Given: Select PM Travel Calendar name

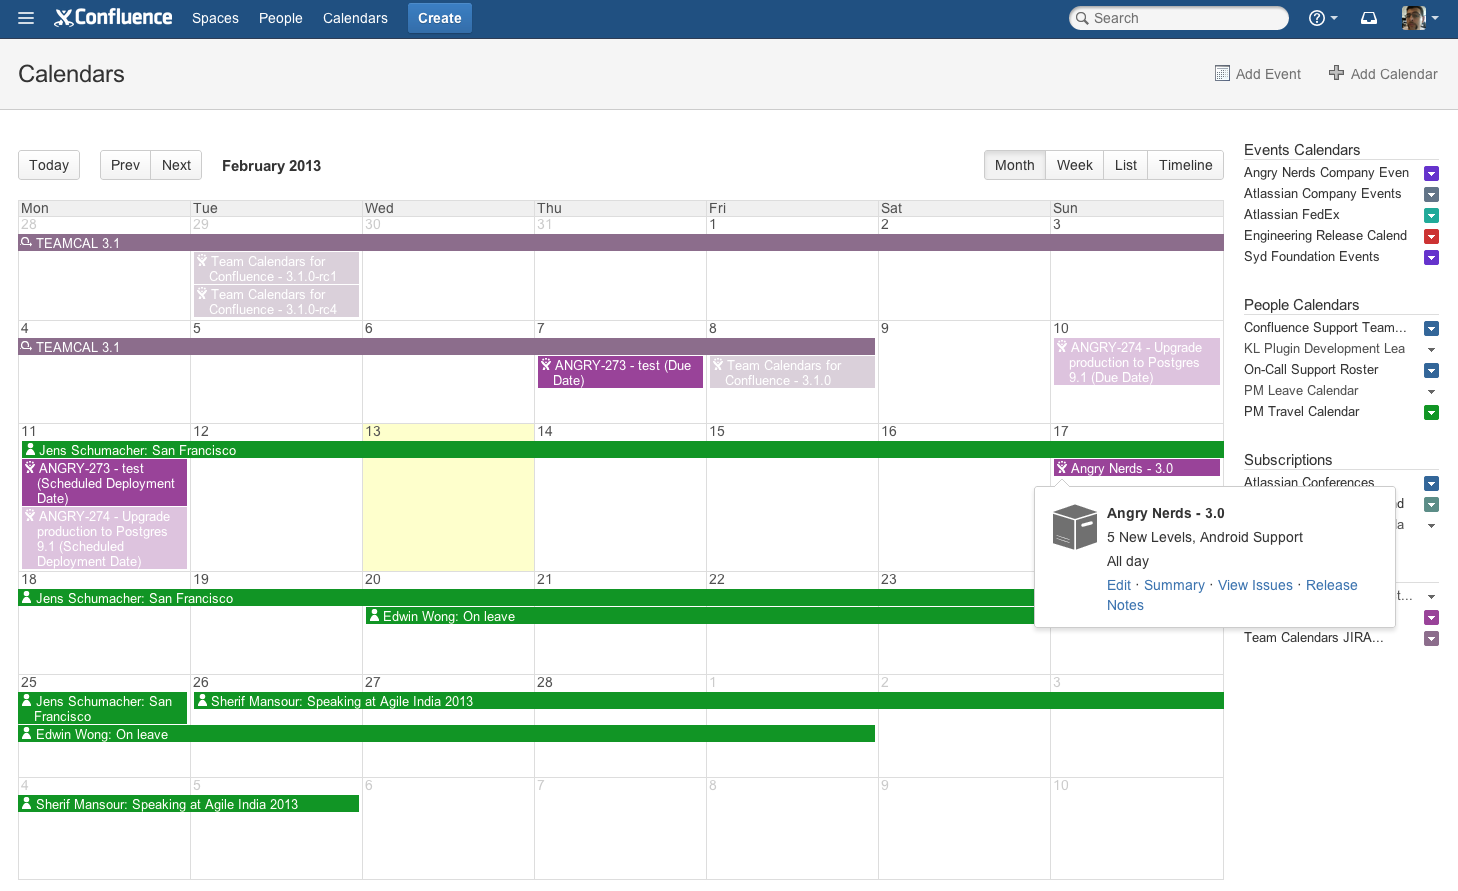Looking at the screenshot, I should click(x=1301, y=411).
